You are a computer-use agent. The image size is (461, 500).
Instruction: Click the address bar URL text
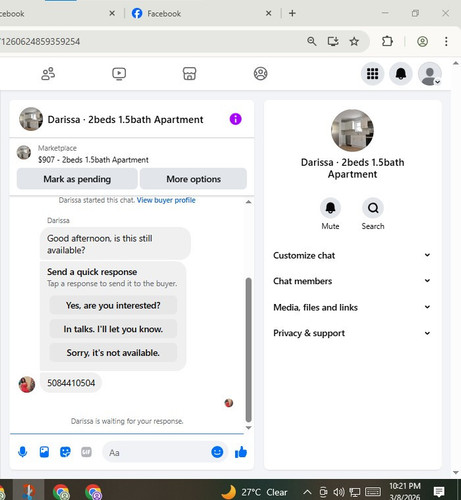(x=40, y=42)
